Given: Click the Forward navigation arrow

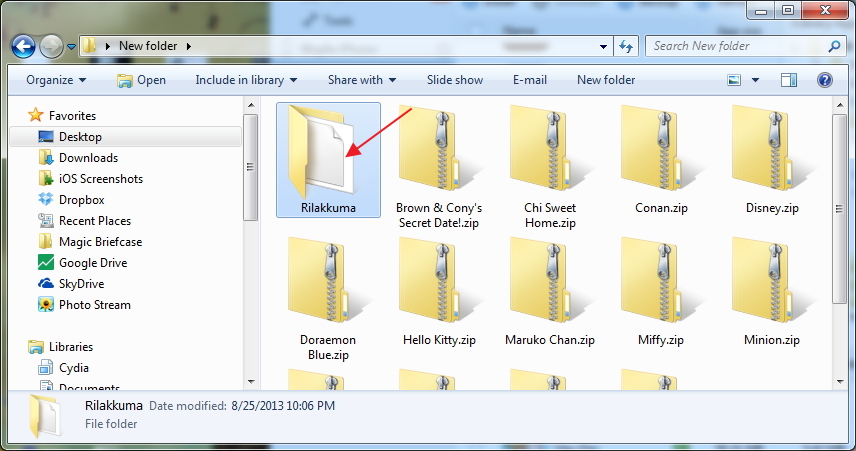Looking at the screenshot, I should 51,47.
